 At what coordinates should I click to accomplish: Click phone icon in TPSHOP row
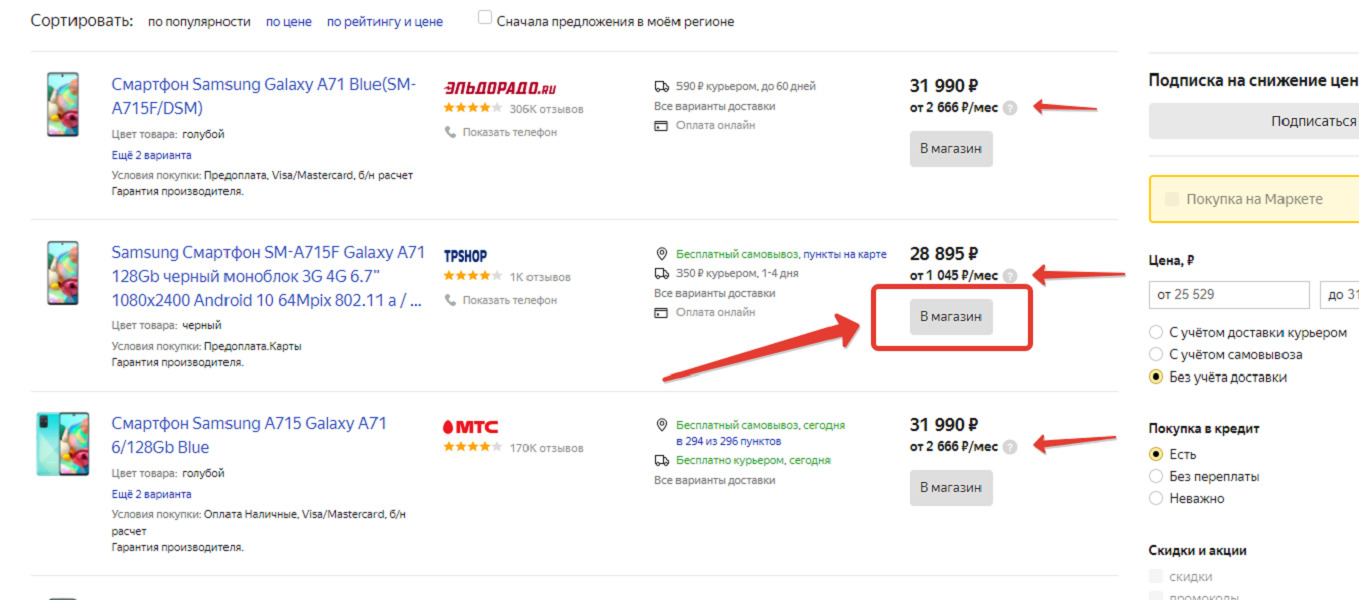point(450,300)
